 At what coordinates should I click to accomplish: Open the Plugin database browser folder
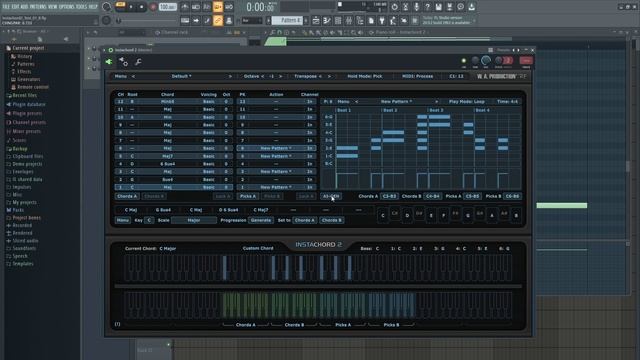29,104
